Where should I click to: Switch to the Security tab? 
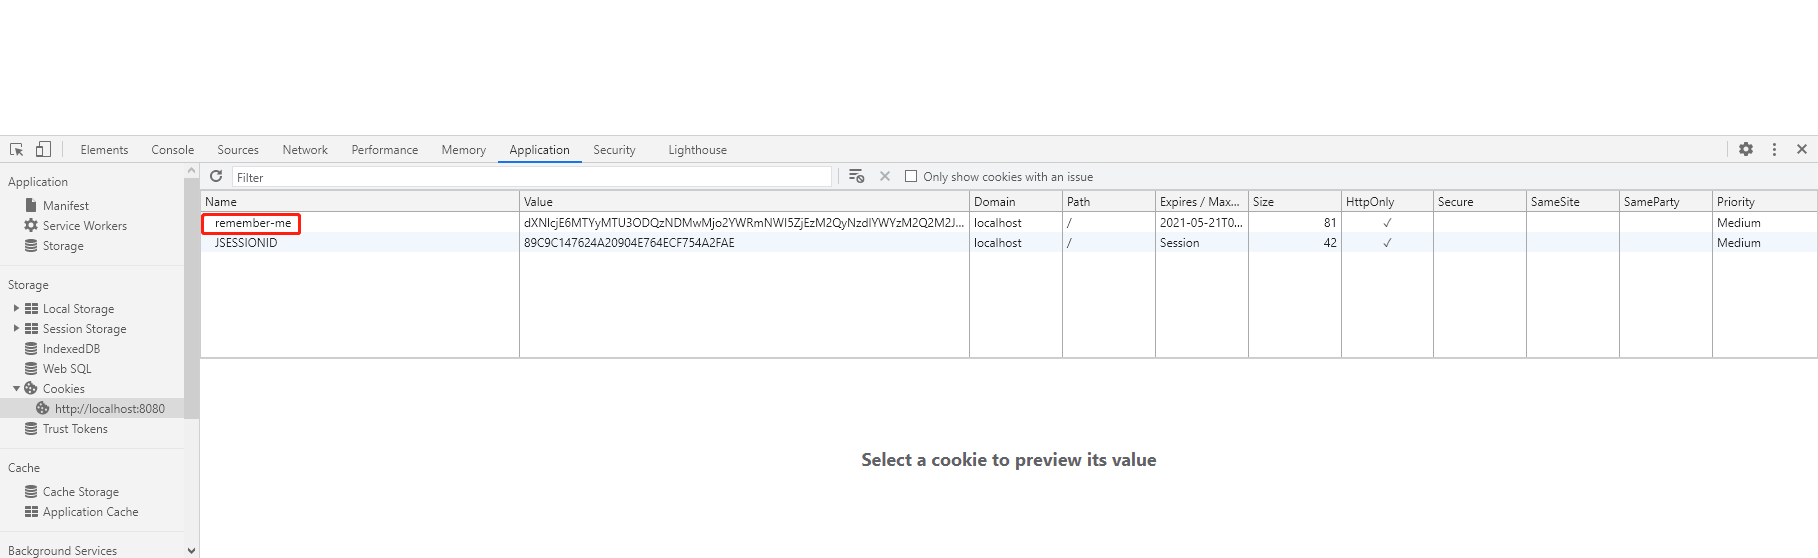(x=614, y=149)
